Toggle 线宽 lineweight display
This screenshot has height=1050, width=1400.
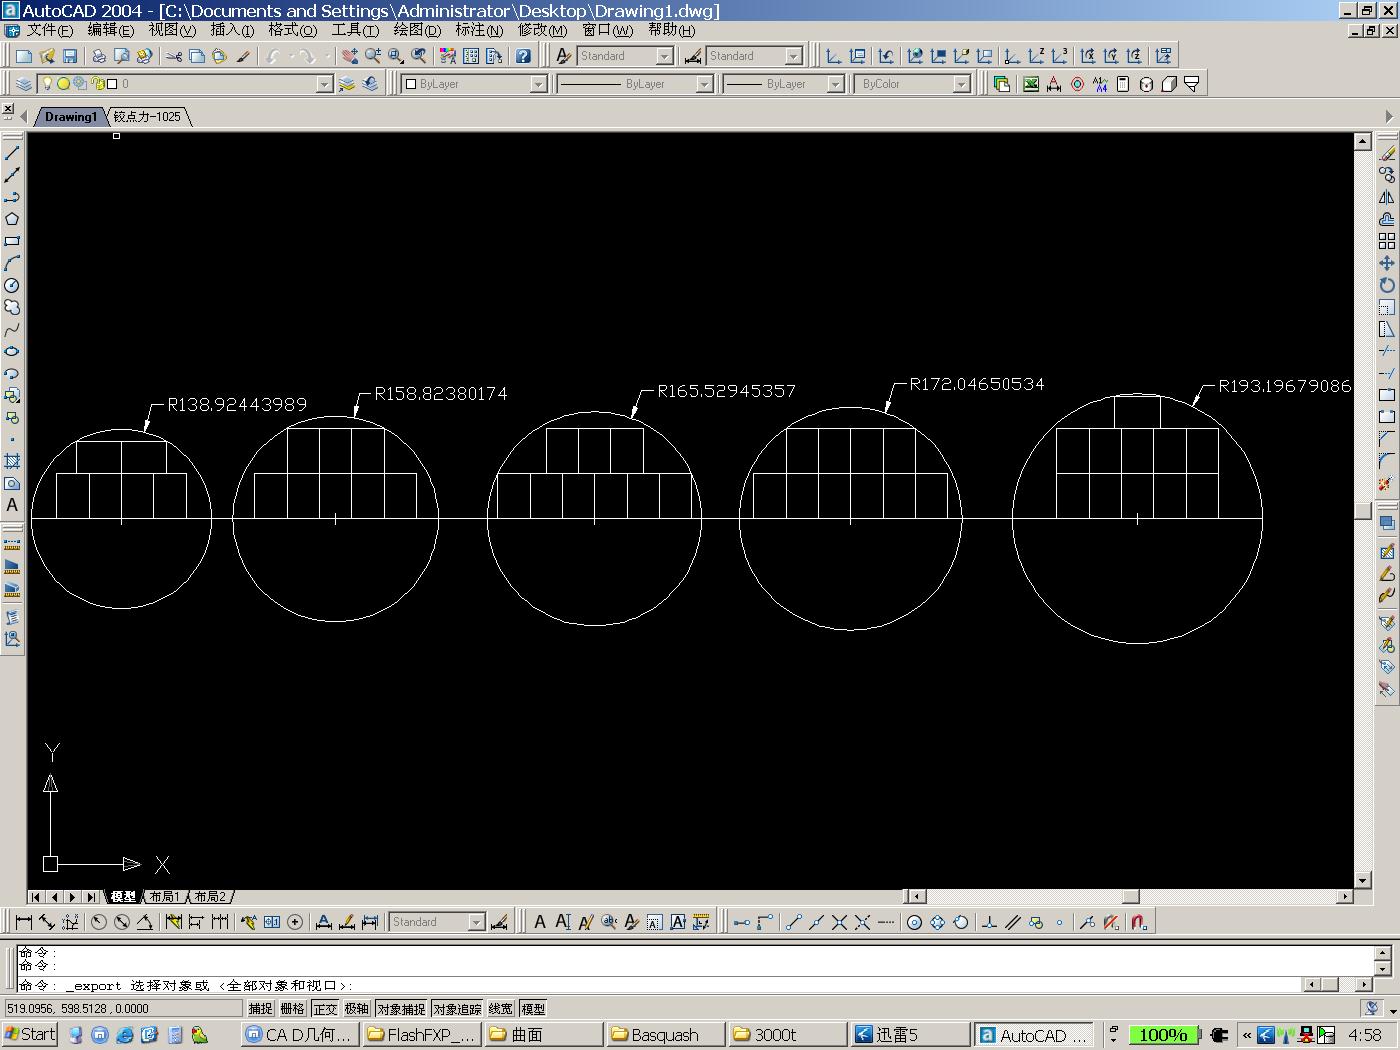501,1008
